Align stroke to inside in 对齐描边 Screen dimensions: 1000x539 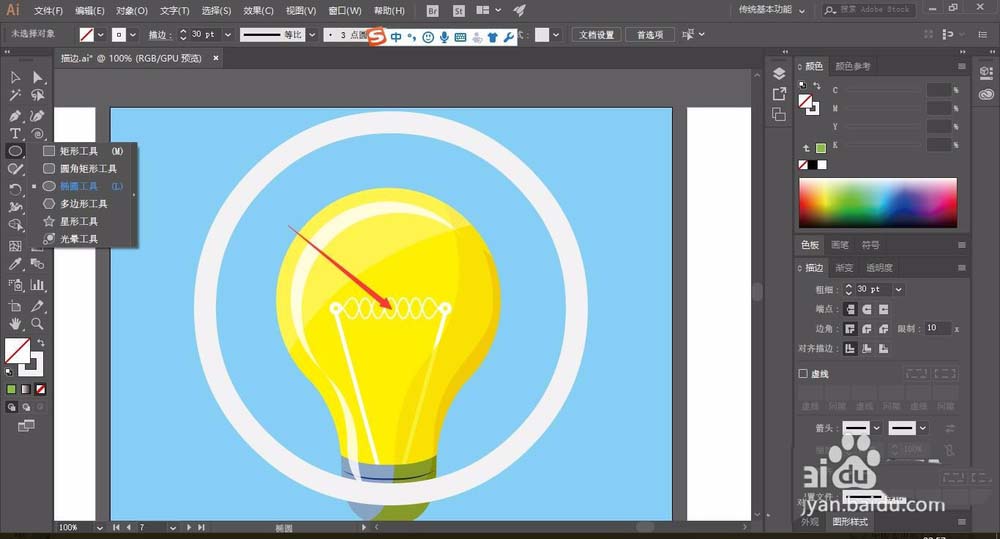tap(867, 349)
